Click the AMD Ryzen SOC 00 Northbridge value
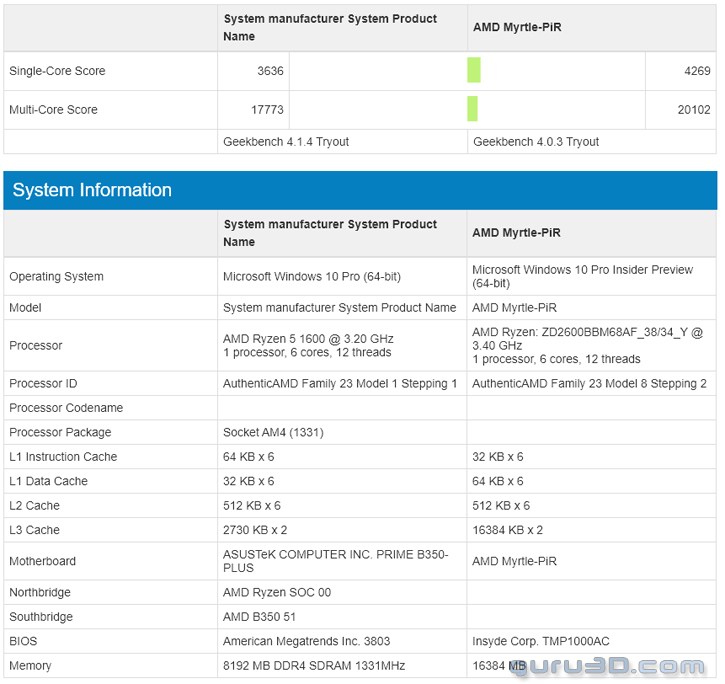Screen dimensions: 725x684 pos(277,593)
